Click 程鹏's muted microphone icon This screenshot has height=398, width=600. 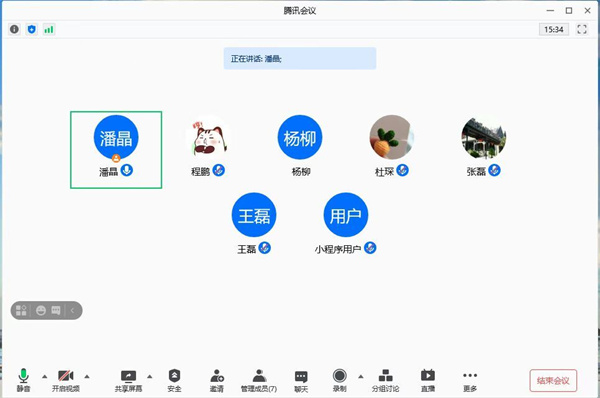pos(218,170)
